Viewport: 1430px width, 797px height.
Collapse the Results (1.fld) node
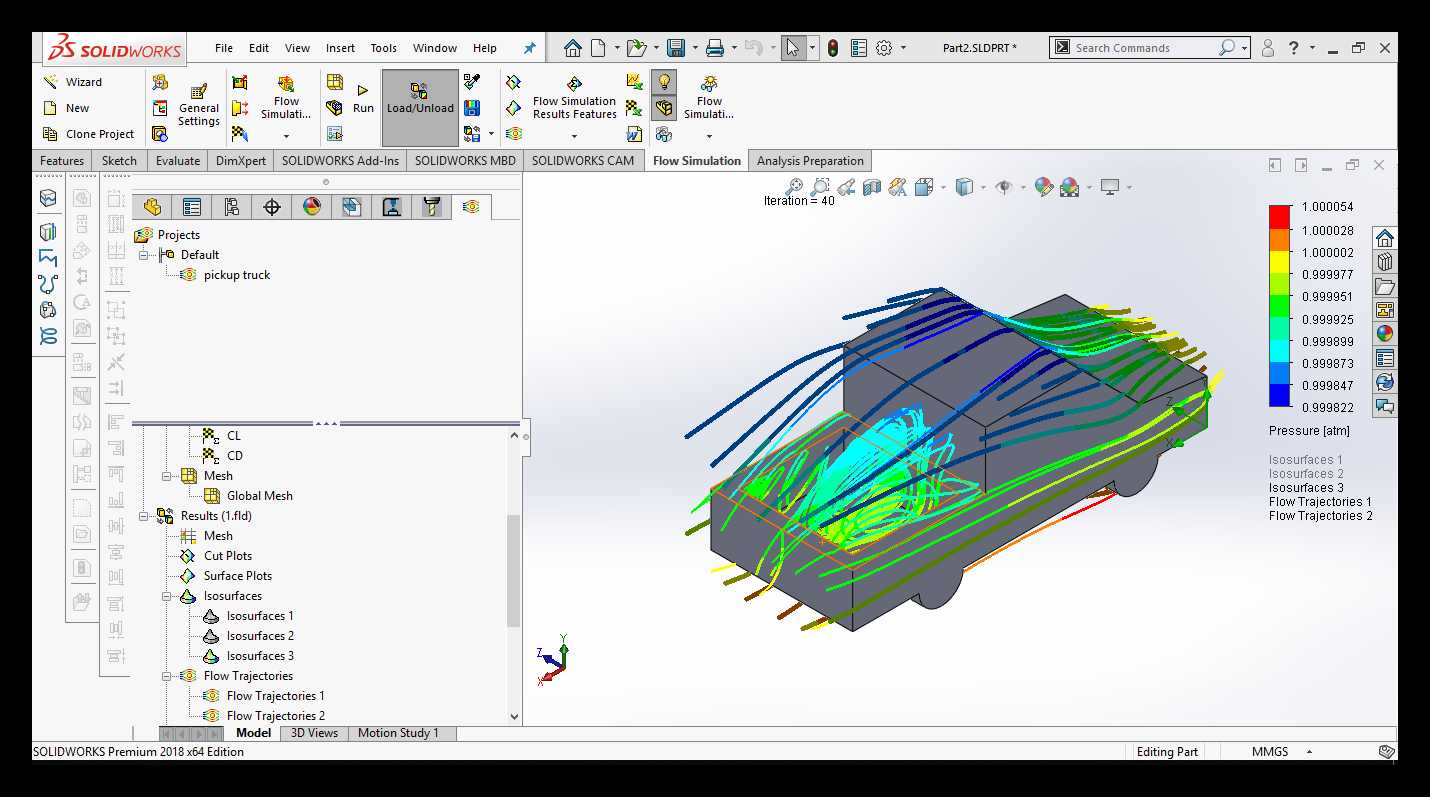tap(144, 516)
